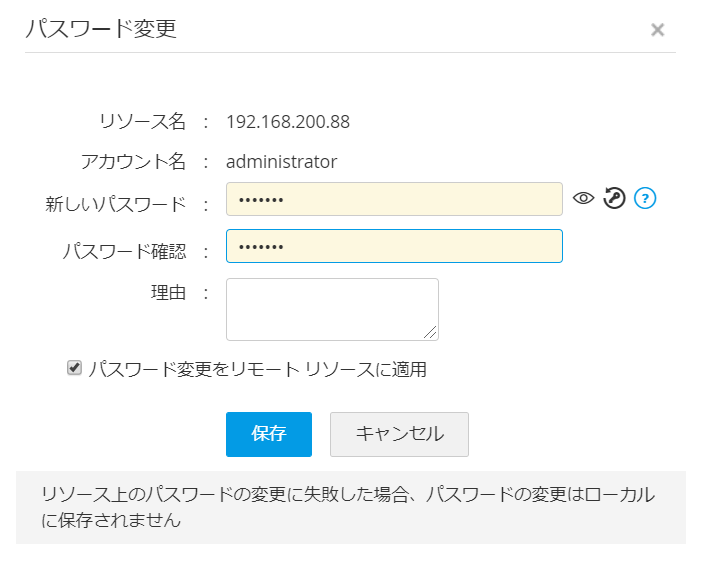Click the administrator account name text

click(x=282, y=161)
